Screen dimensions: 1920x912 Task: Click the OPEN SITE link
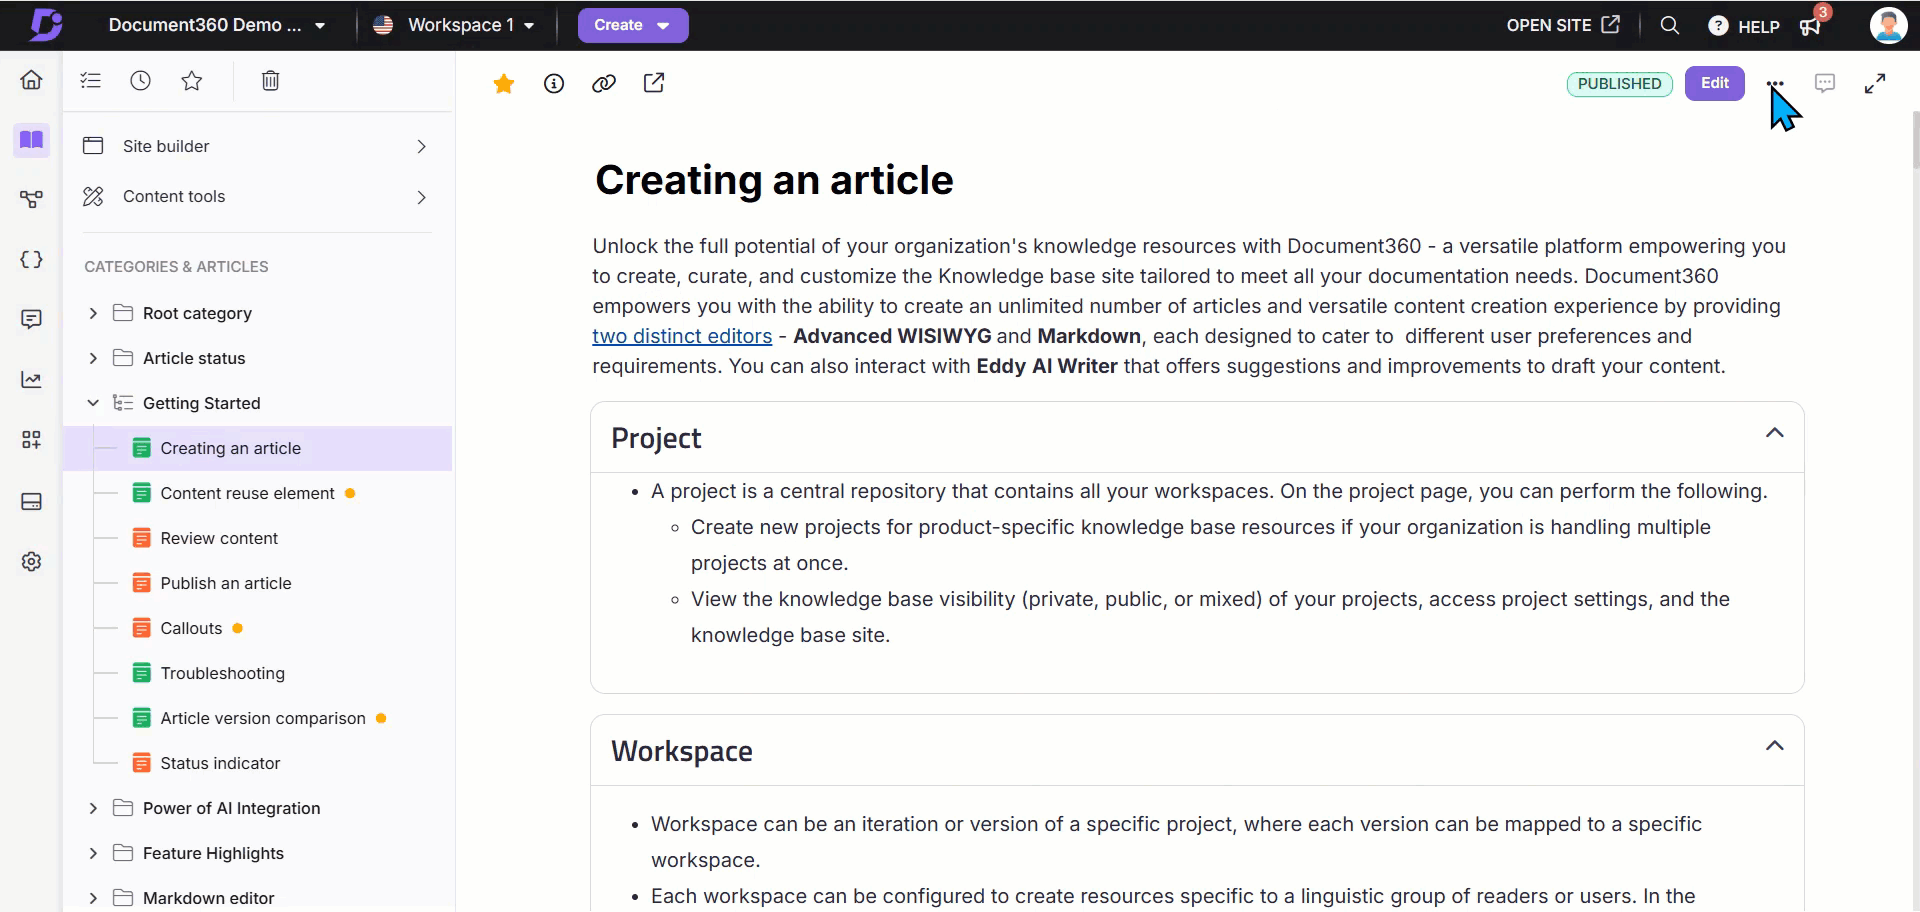1563,25
